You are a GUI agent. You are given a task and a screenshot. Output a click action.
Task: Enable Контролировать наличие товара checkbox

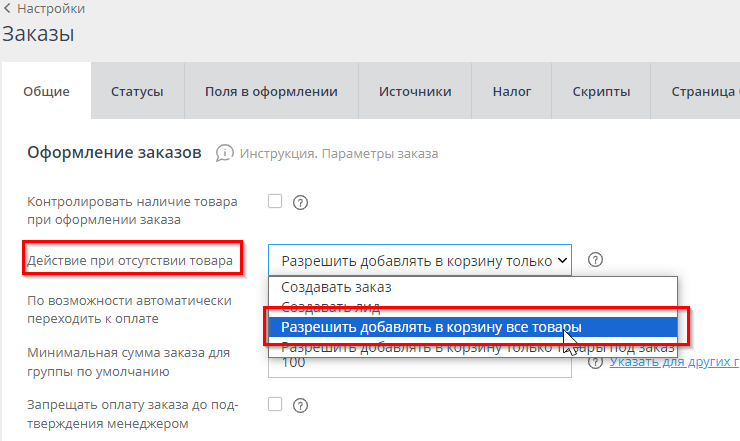275,201
